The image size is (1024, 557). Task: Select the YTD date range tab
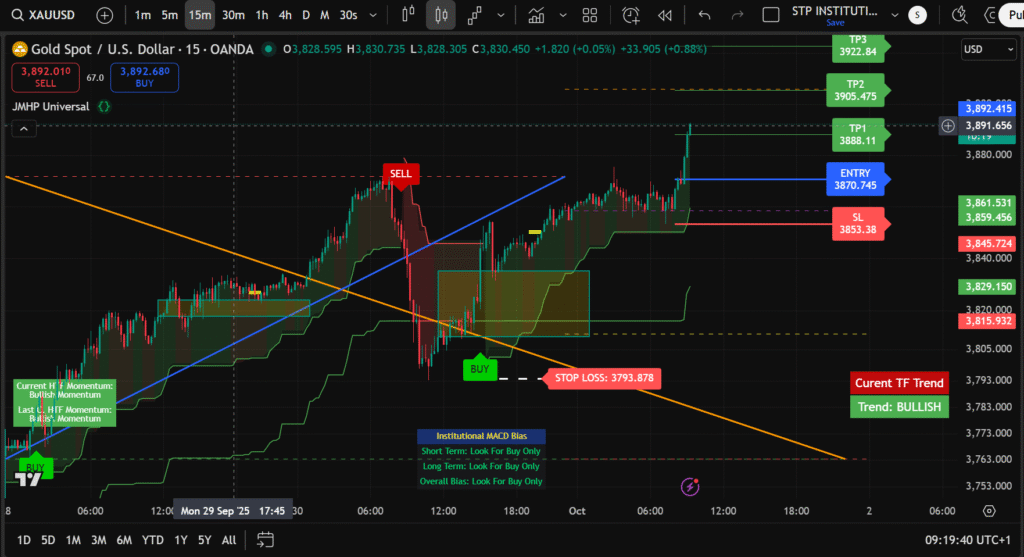(x=152, y=540)
